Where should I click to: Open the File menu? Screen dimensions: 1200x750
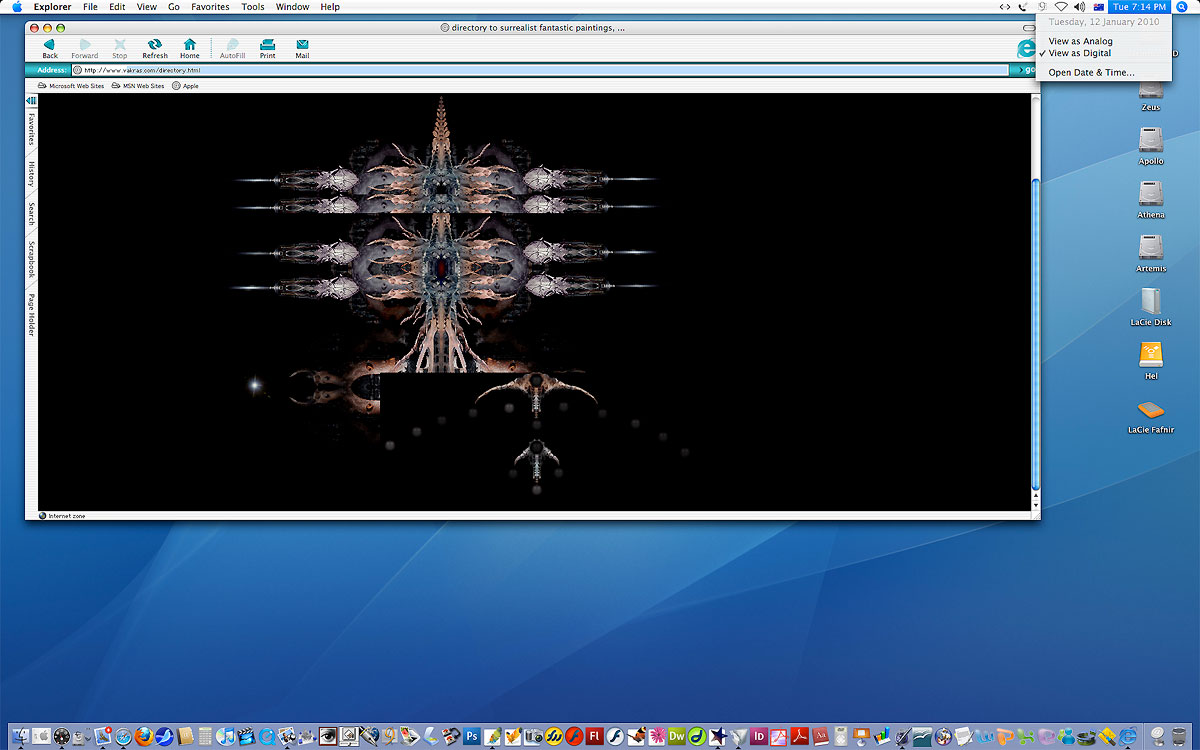click(x=90, y=7)
